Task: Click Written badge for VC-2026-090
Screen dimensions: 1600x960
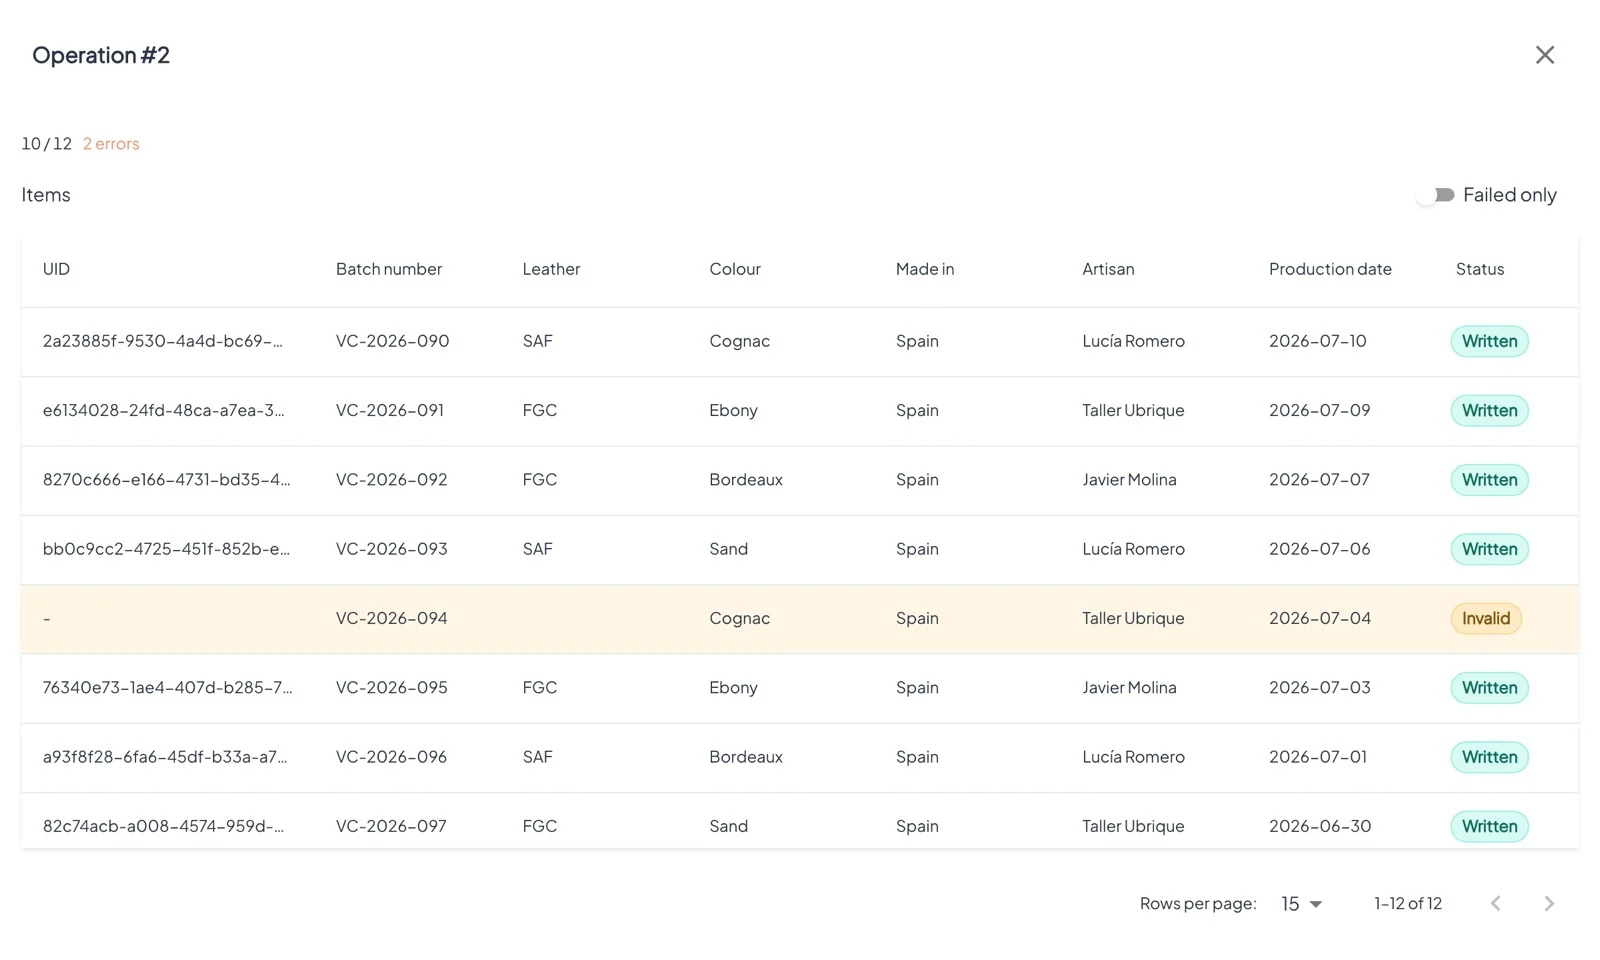Action: 1489,342
